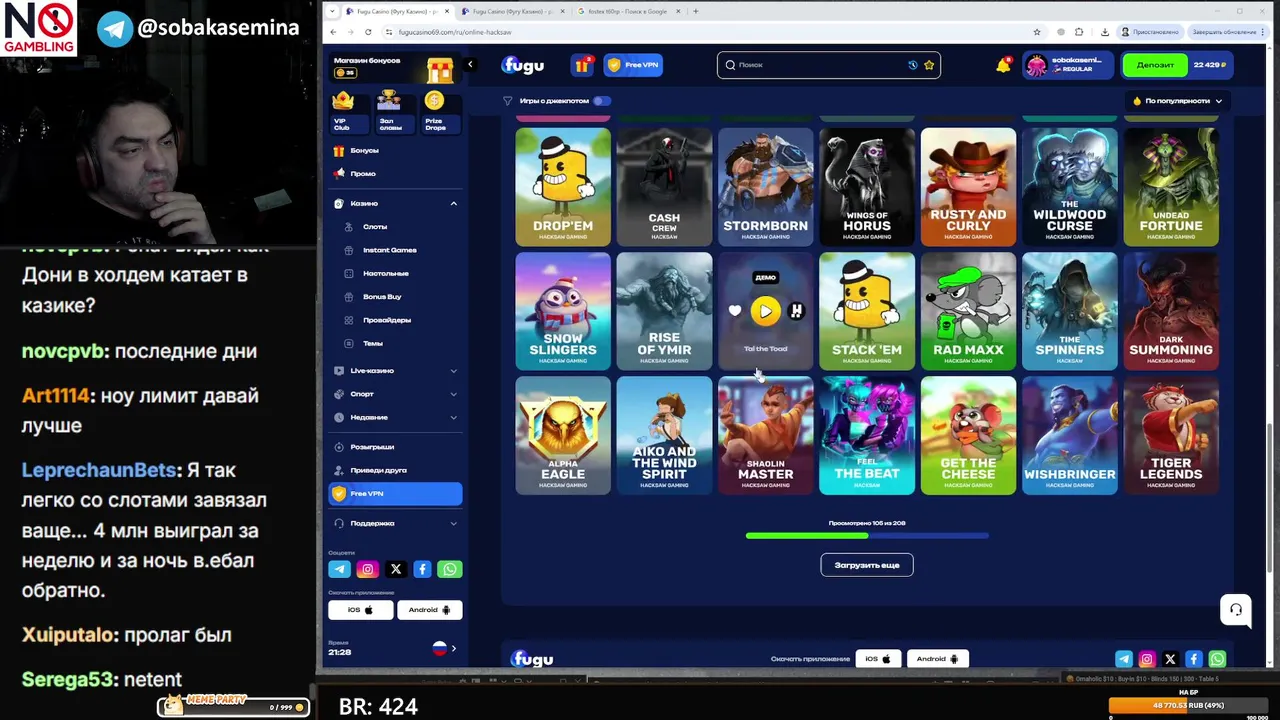Viewport: 1280px width, 720px height.
Task: Open a new browser tab
Action: tap(696, 11)
